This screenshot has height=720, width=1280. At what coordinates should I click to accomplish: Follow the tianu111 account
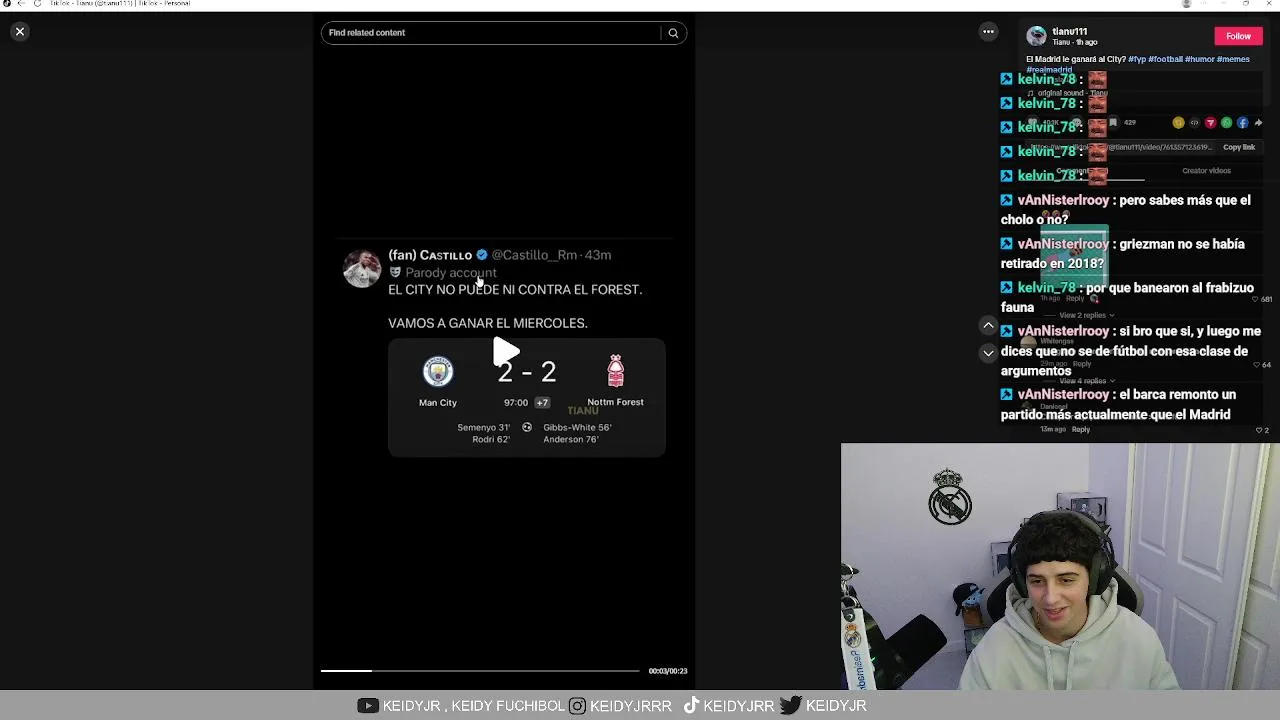1238,36
